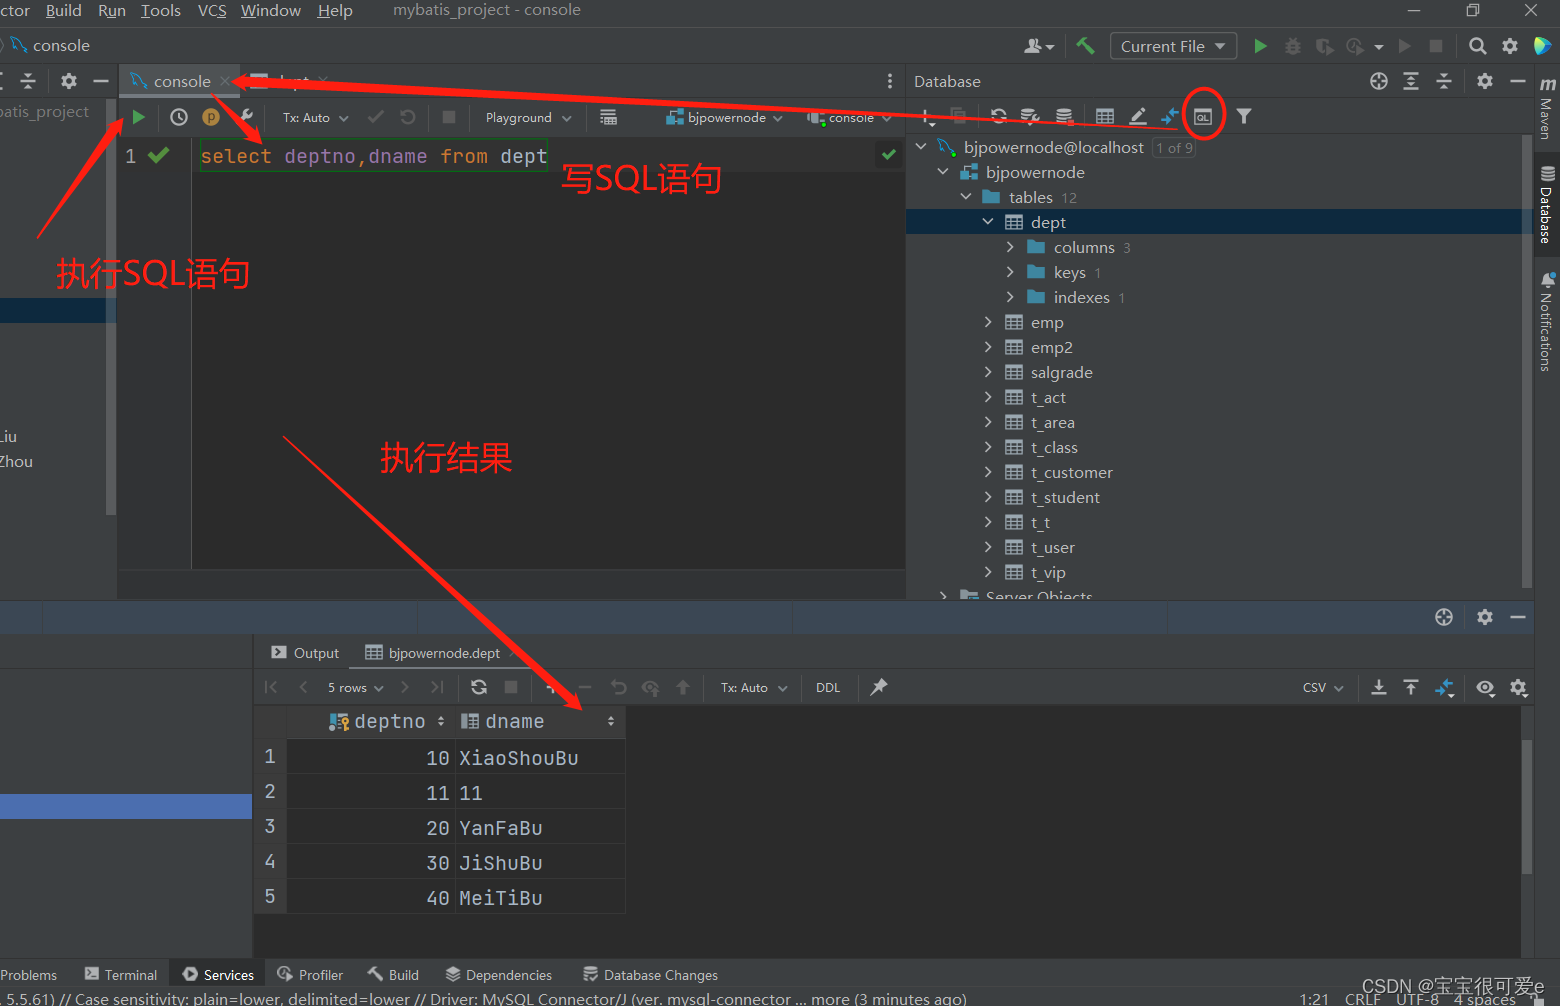Open the Database Changes tool window

(x=651, y=975)
